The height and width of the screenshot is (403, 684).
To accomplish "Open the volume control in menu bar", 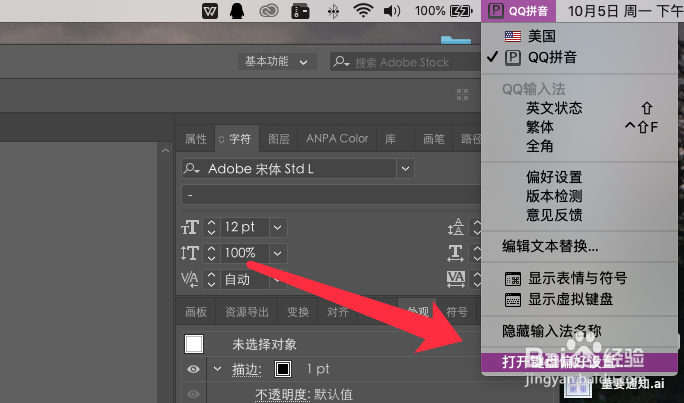I will pos(392,11).
